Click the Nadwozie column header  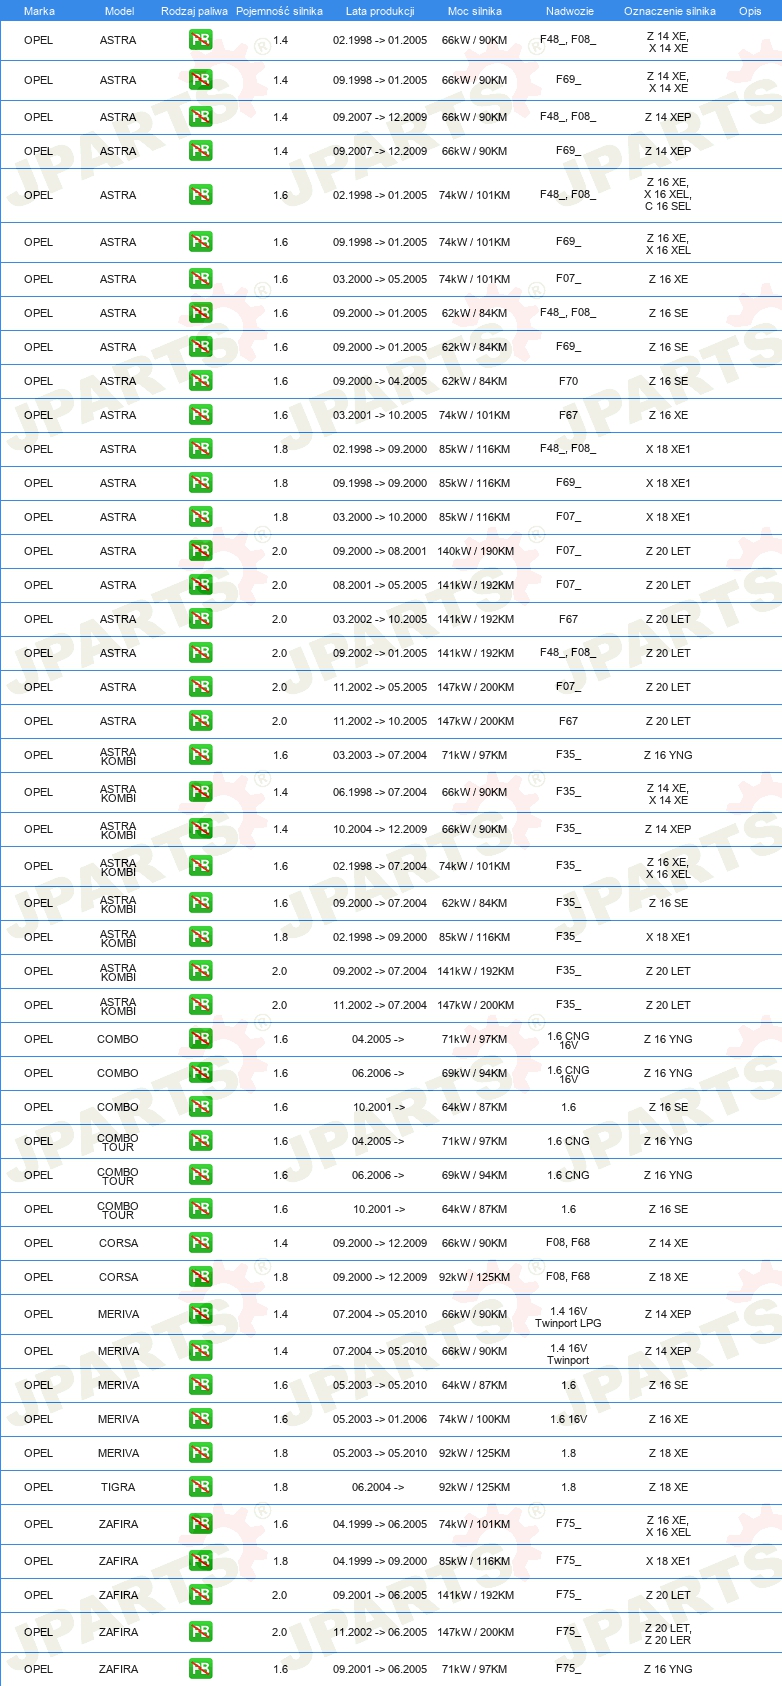click(x=569, y=11)
